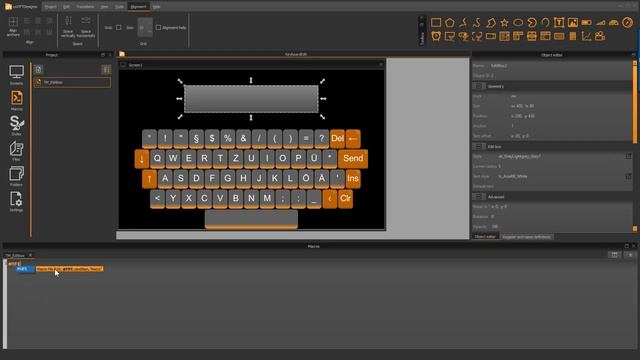Collapse the Geometry section
640x360 pixels.
tap(479, 86)
